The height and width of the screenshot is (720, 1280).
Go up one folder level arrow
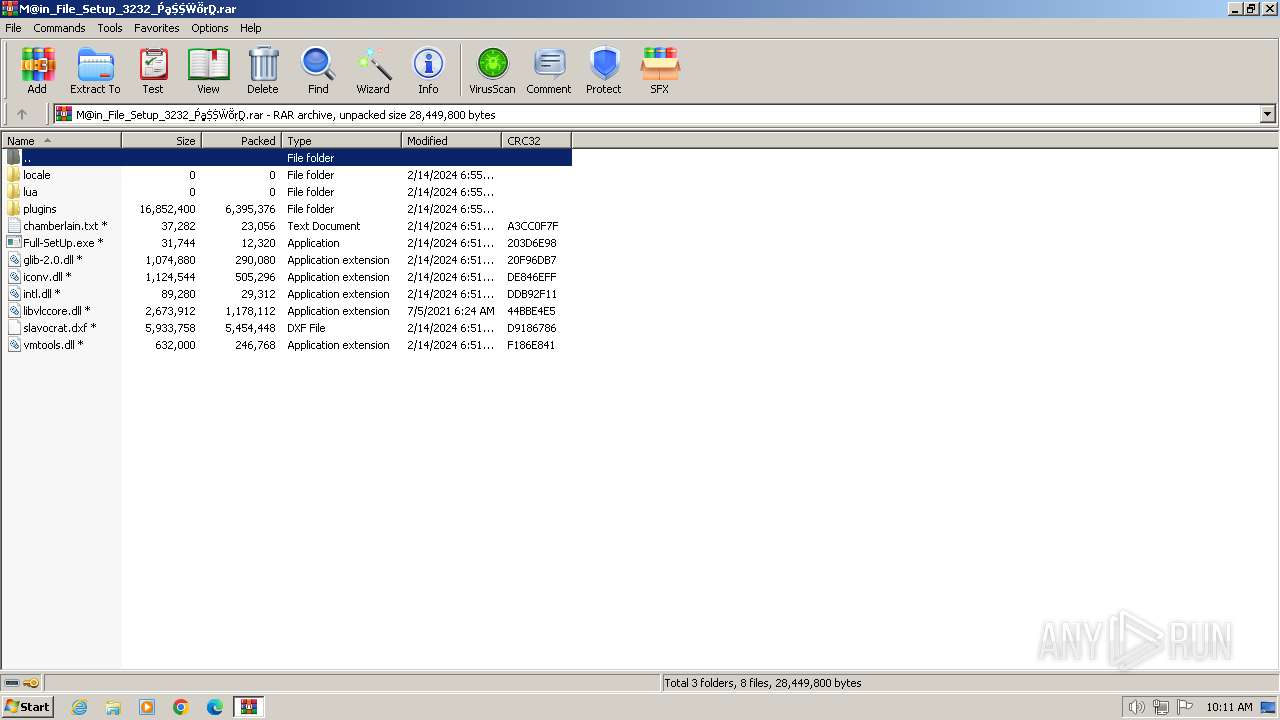pyautogui.click(x=22, y=115)
